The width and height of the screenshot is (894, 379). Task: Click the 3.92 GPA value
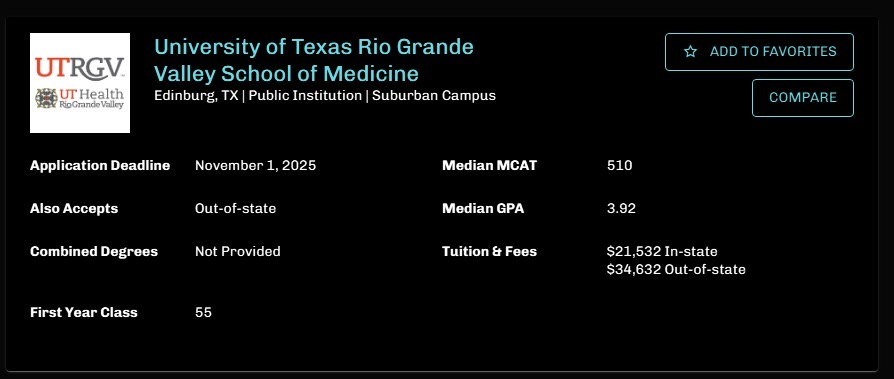click(x=621, y=209)
